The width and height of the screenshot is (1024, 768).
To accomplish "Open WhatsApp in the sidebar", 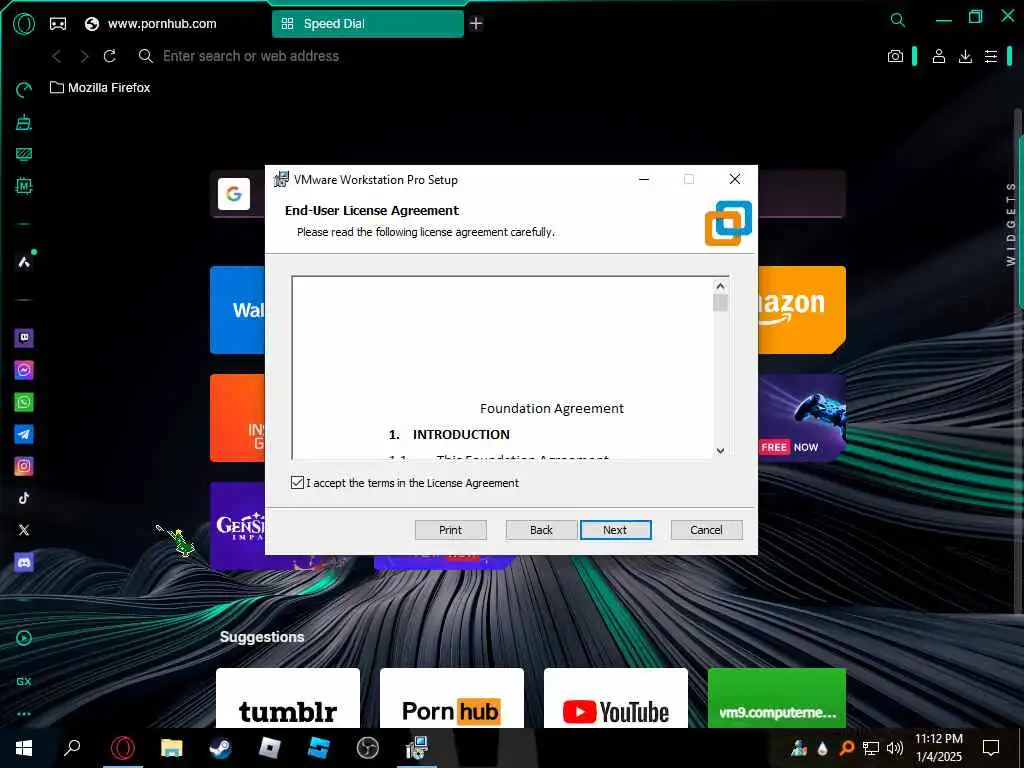I will (24, 402).
